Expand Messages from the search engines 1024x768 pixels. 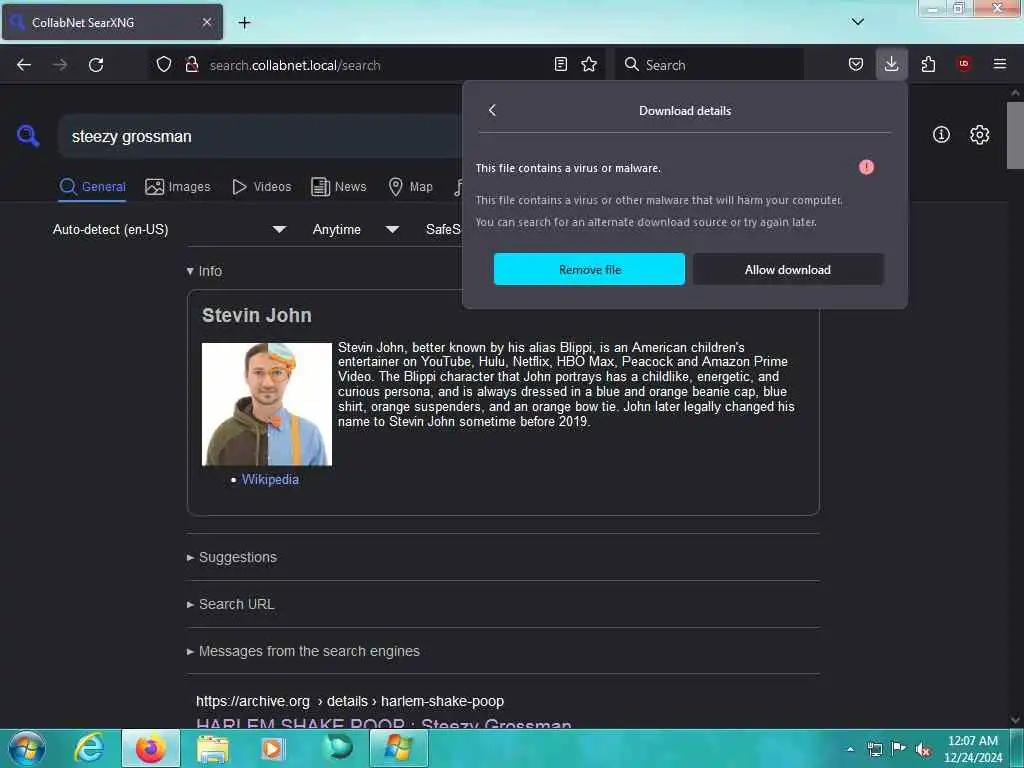pos(303,651)
